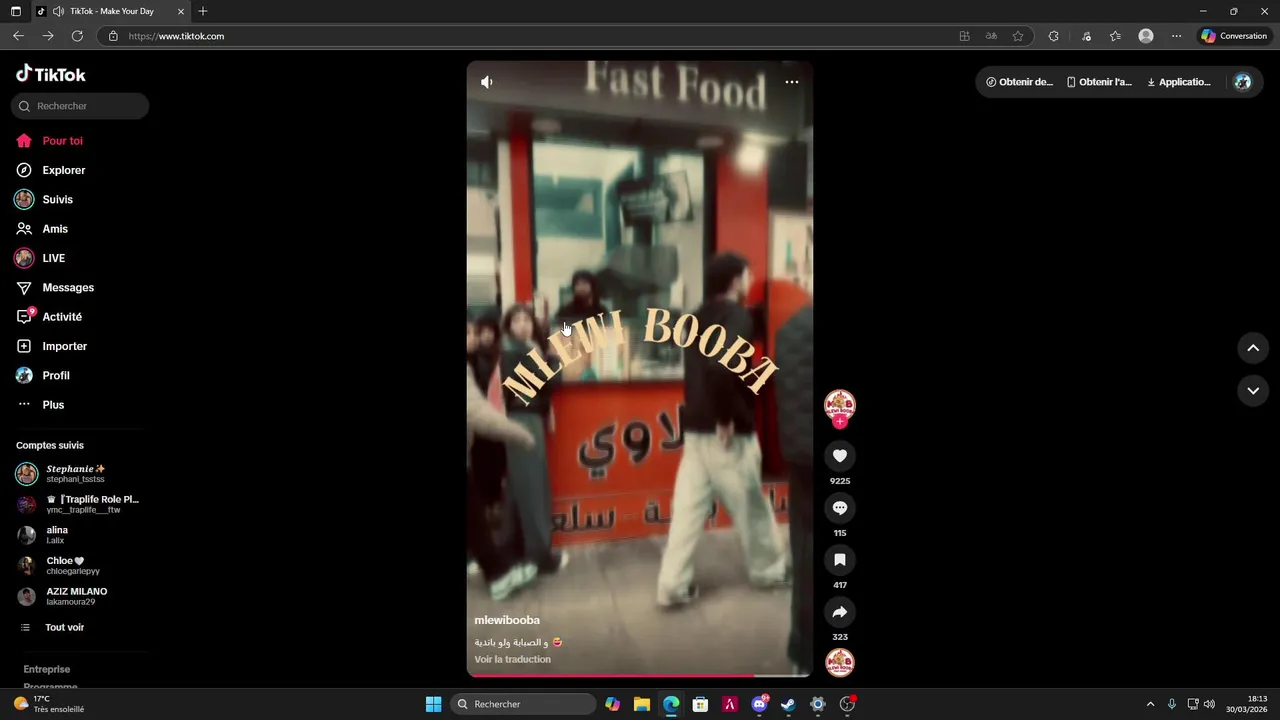The height and width of the screenshot is (720, 1280).
Task: Click the TikTok logo
Action: [51, 74]
